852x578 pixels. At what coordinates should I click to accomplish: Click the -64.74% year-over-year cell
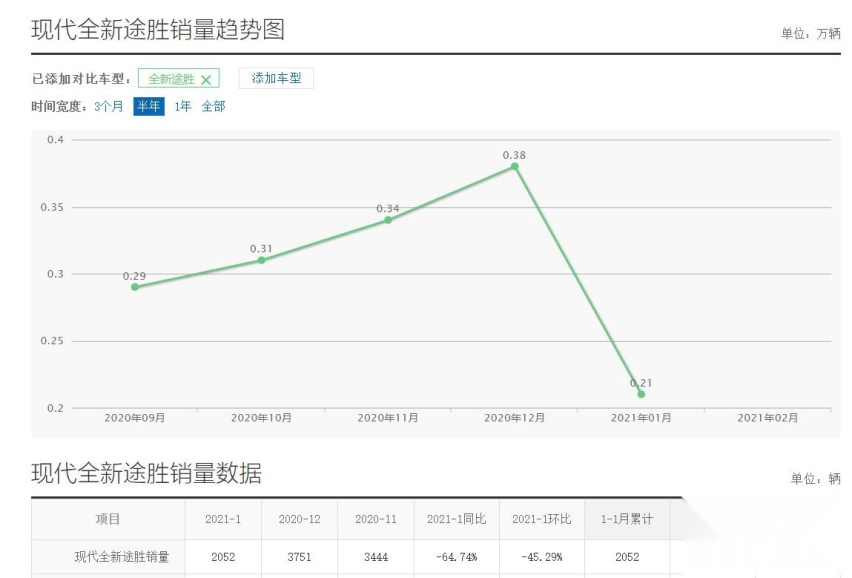coord(456,557)
